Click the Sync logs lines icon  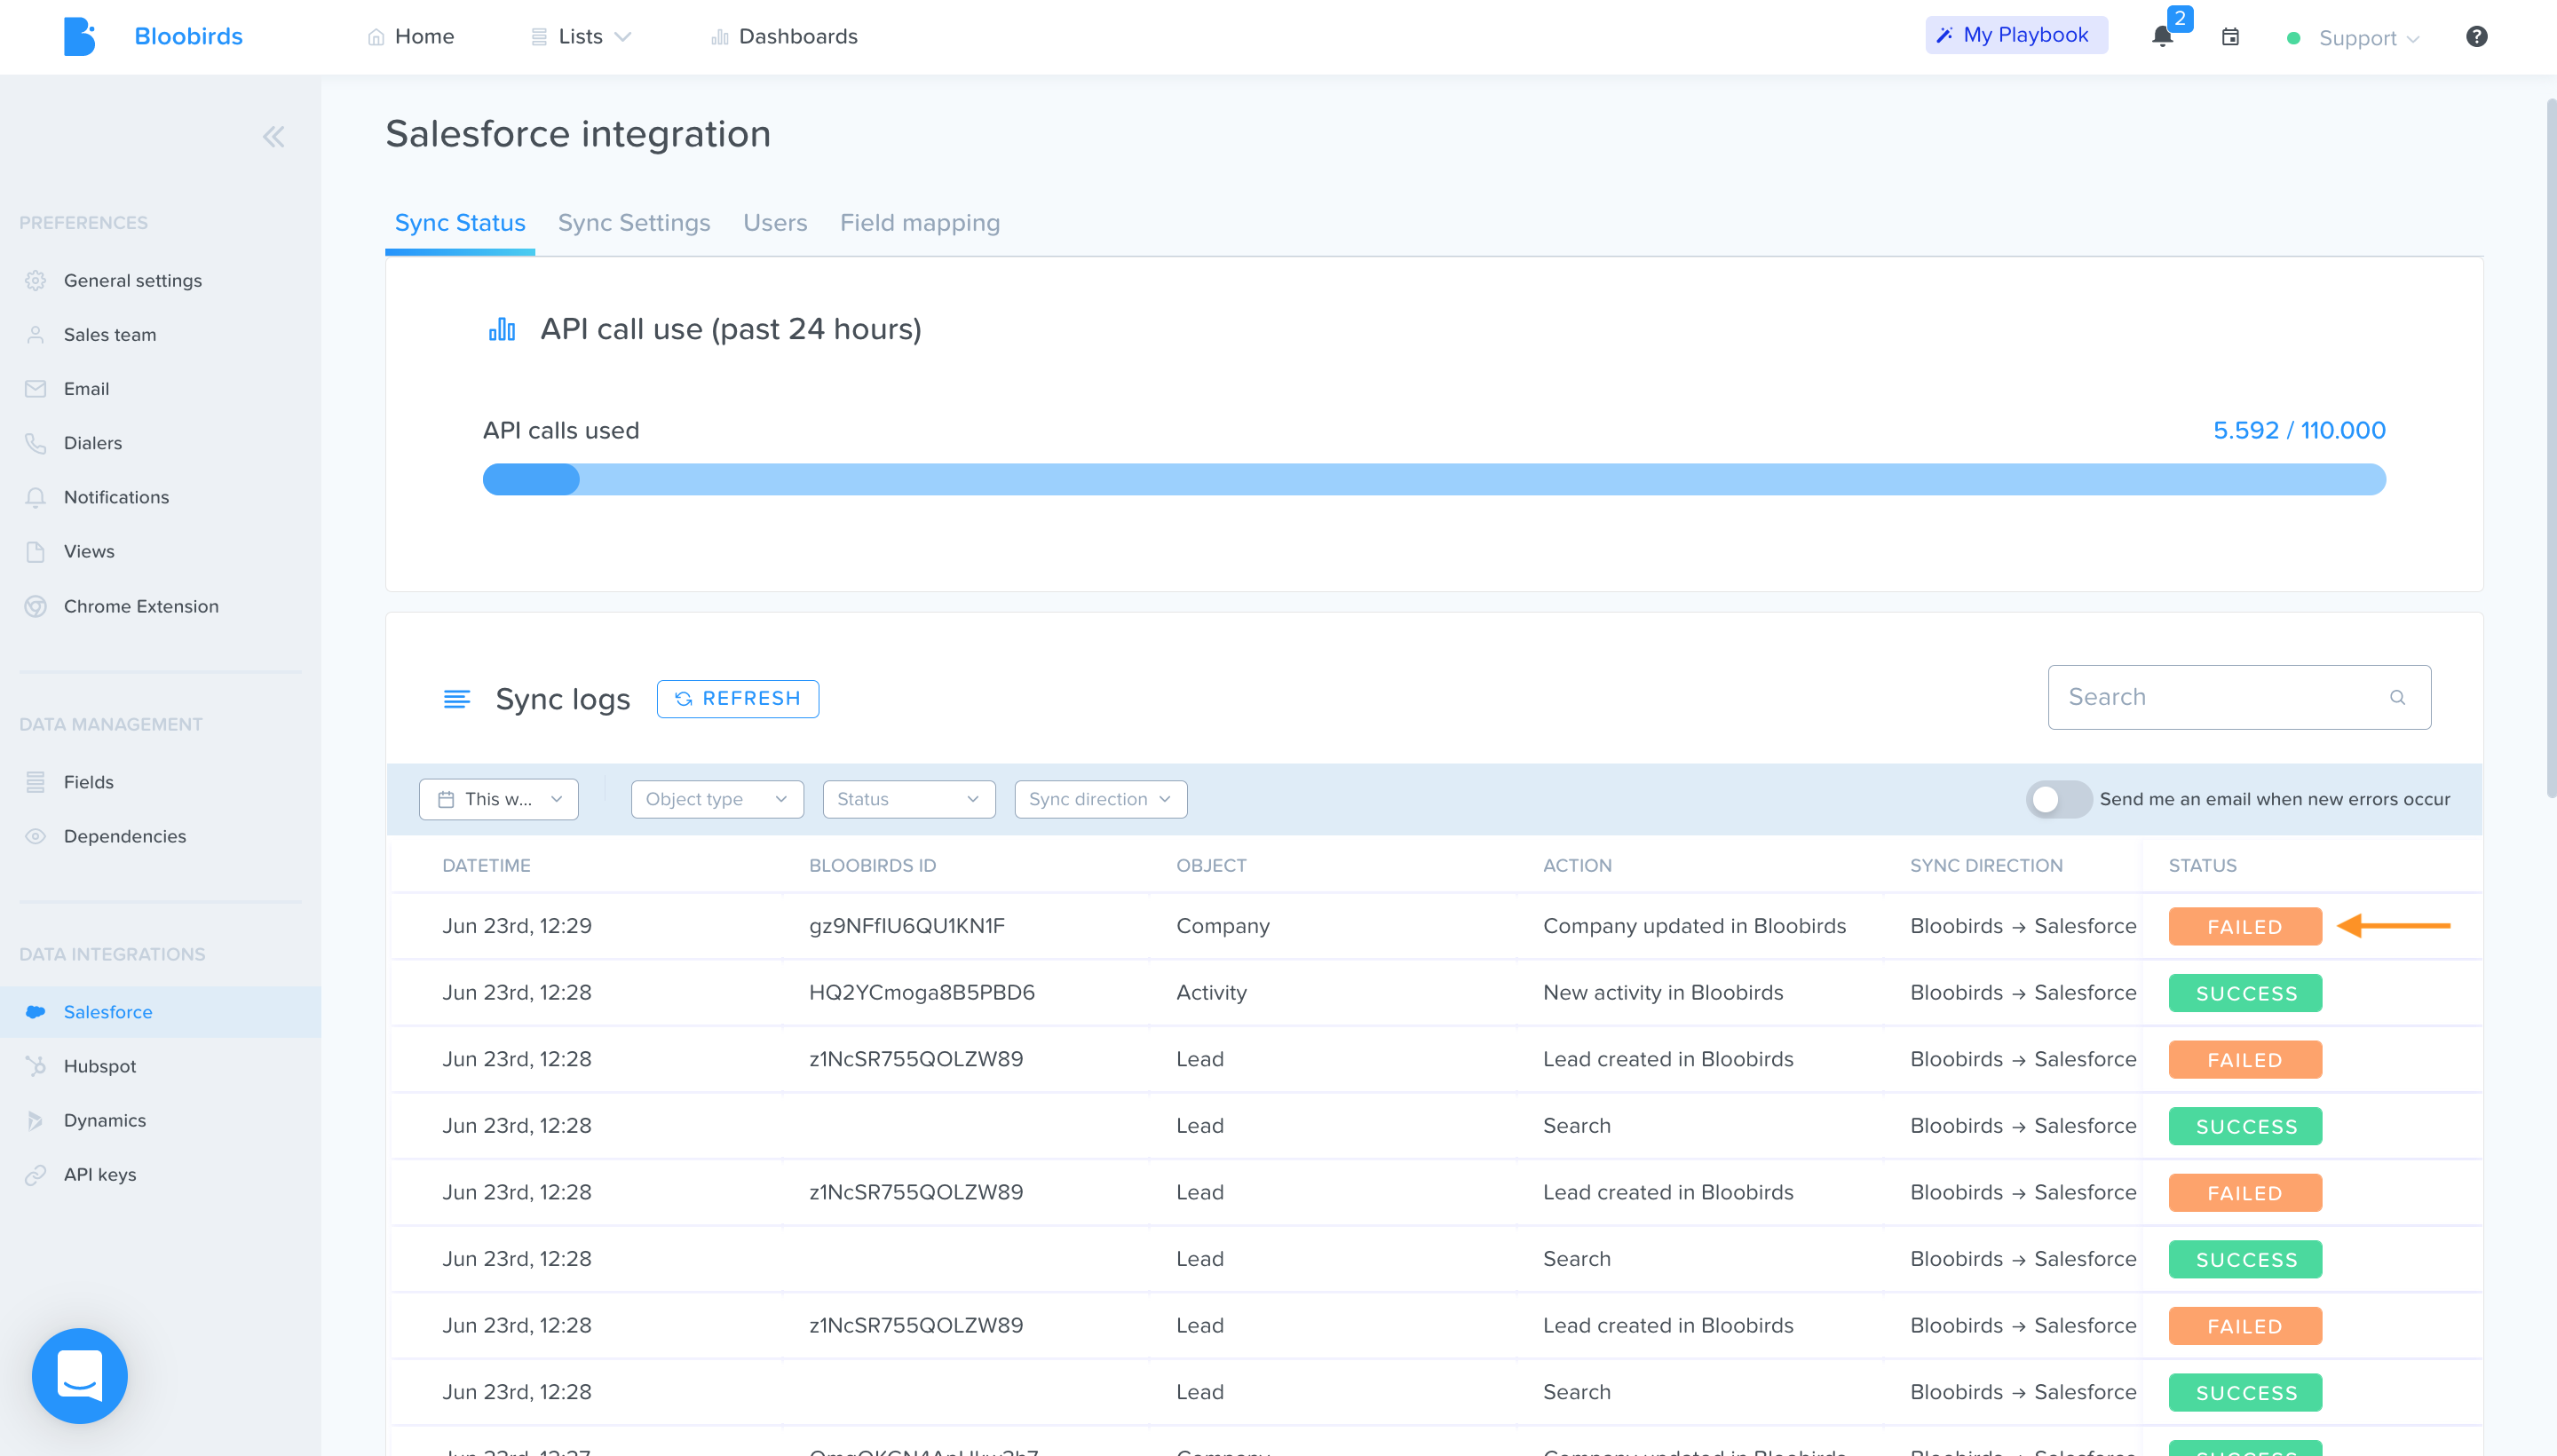click(457, 699)
